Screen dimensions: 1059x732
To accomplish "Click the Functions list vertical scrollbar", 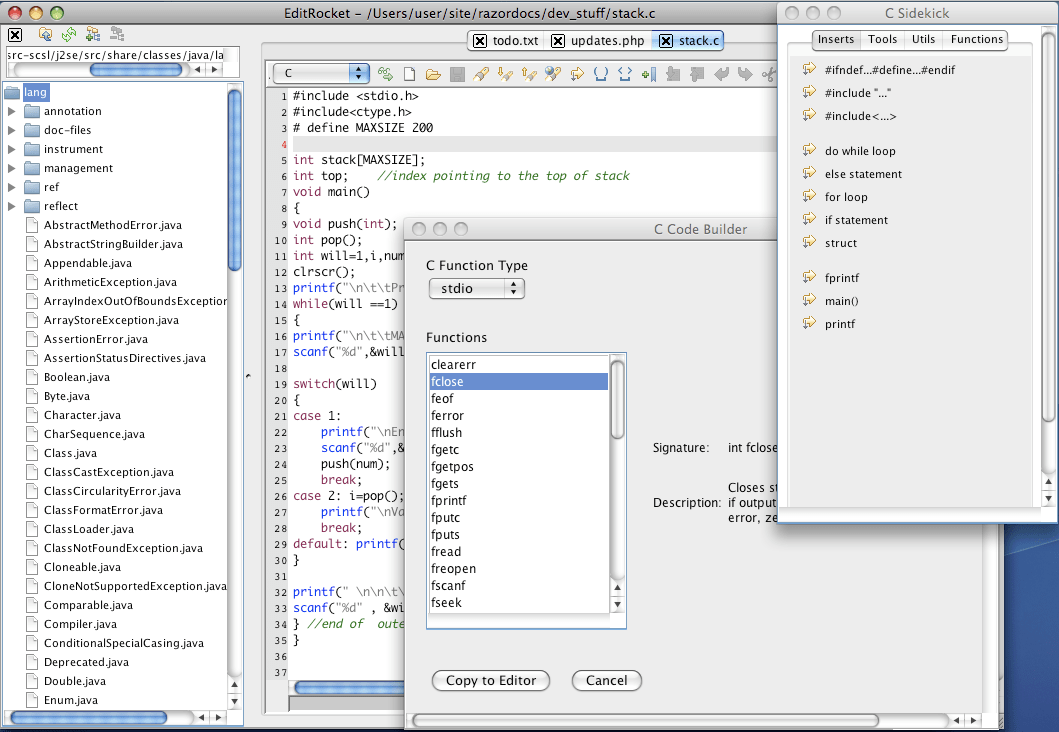I will [617, 400].
